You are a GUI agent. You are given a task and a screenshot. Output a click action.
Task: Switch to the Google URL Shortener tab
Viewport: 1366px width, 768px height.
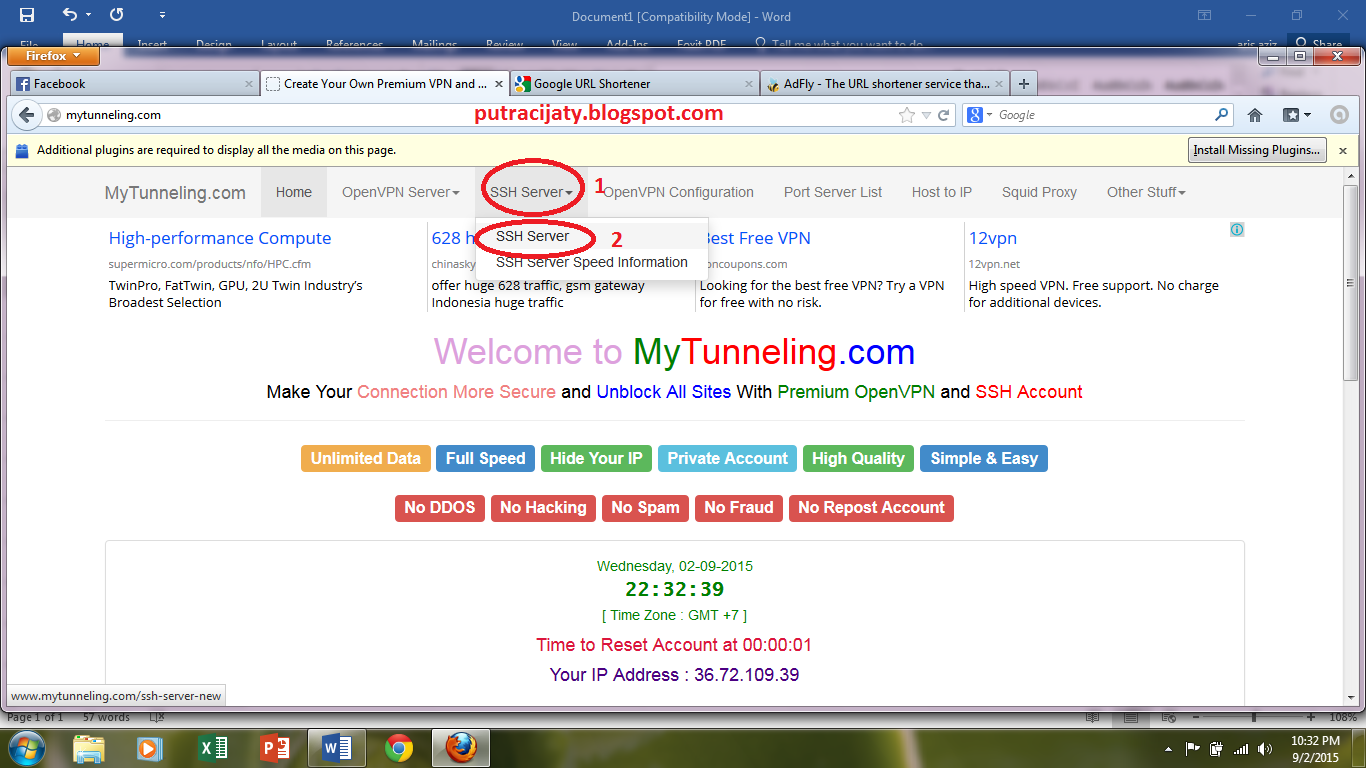point(635,84)
